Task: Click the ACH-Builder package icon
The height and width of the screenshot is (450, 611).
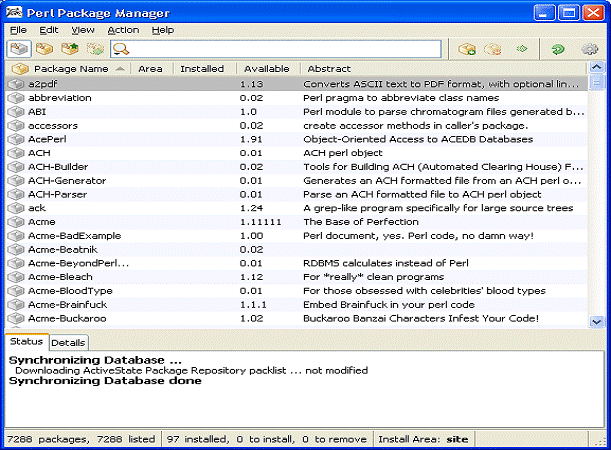Action: point(16,167)
